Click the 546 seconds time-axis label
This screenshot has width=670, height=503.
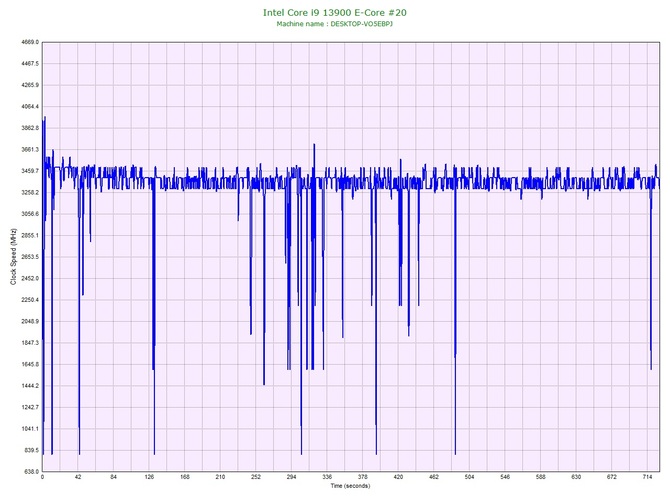505,477
